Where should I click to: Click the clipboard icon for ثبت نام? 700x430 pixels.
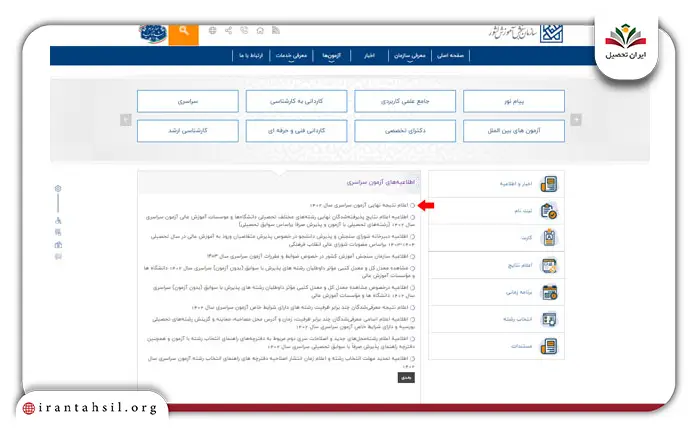point(549,211)
